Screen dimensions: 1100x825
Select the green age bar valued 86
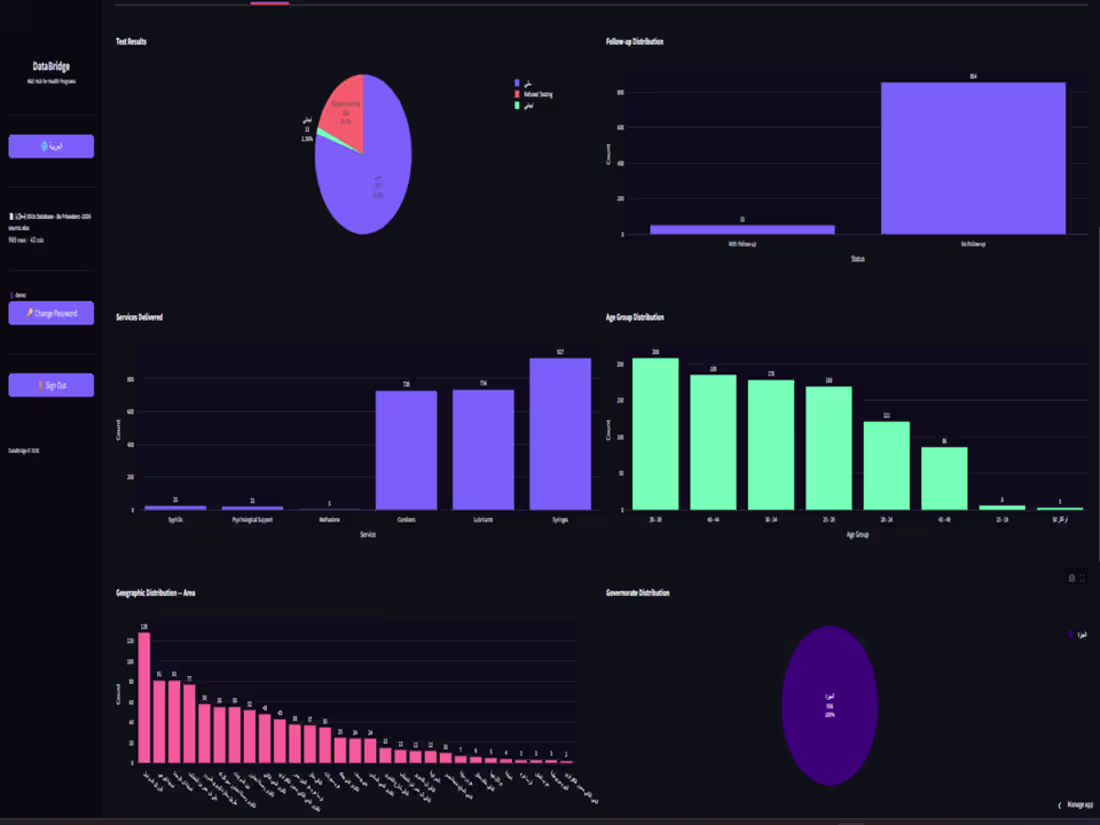pos(944,478)
